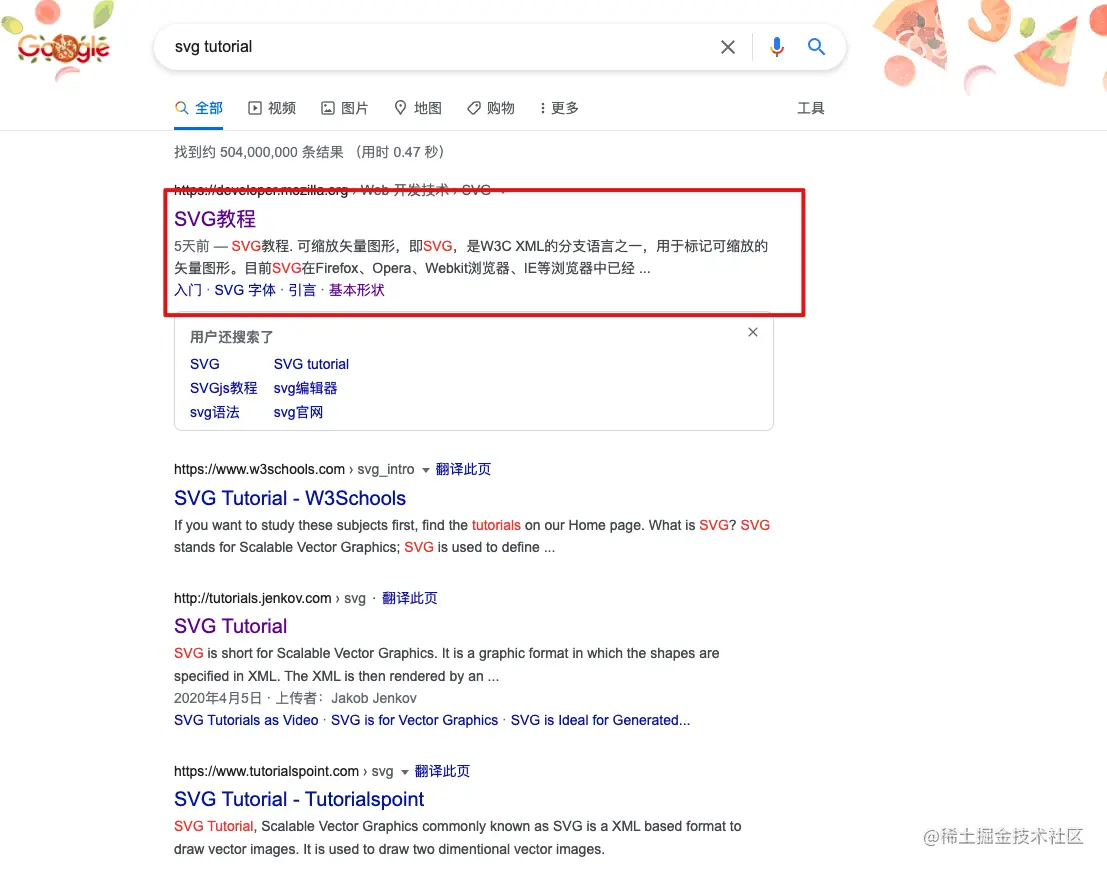This screenshot has height=870, width=1107.
Task: Open the 引言 sitelink
Action: 302,290
